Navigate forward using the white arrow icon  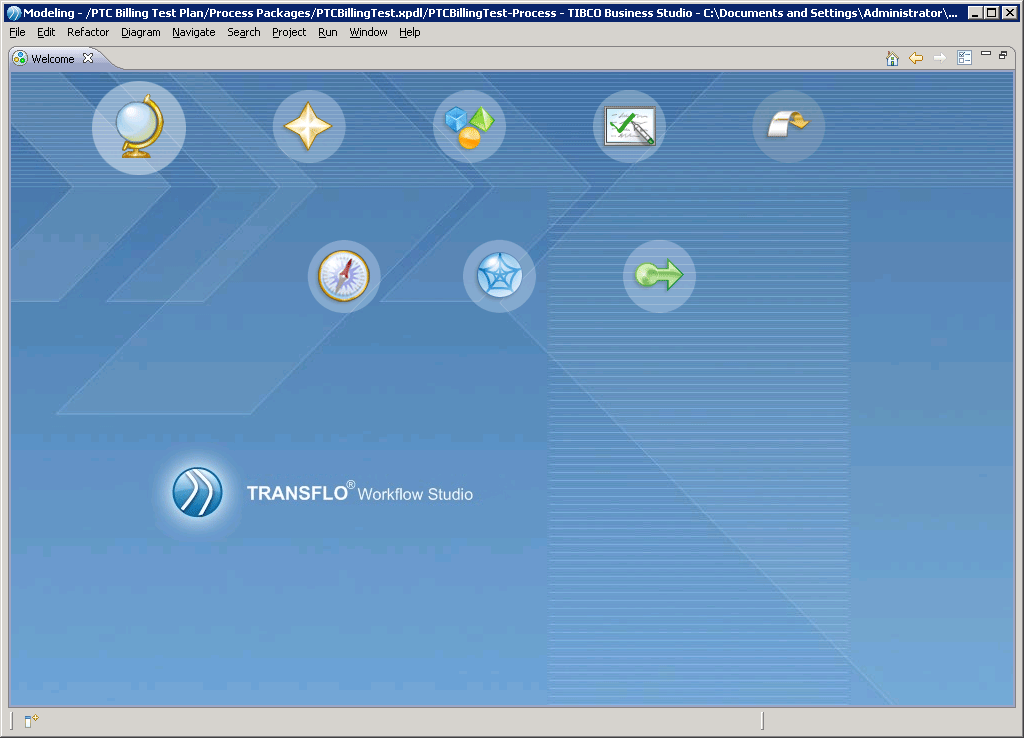point(938,57)
